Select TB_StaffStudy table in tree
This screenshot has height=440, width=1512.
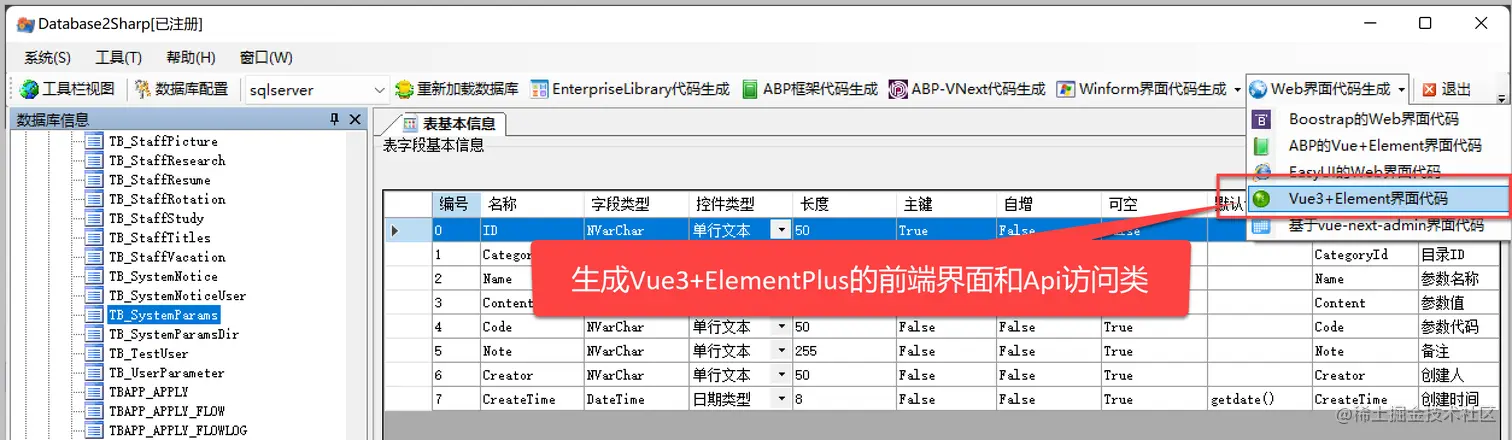156,218
